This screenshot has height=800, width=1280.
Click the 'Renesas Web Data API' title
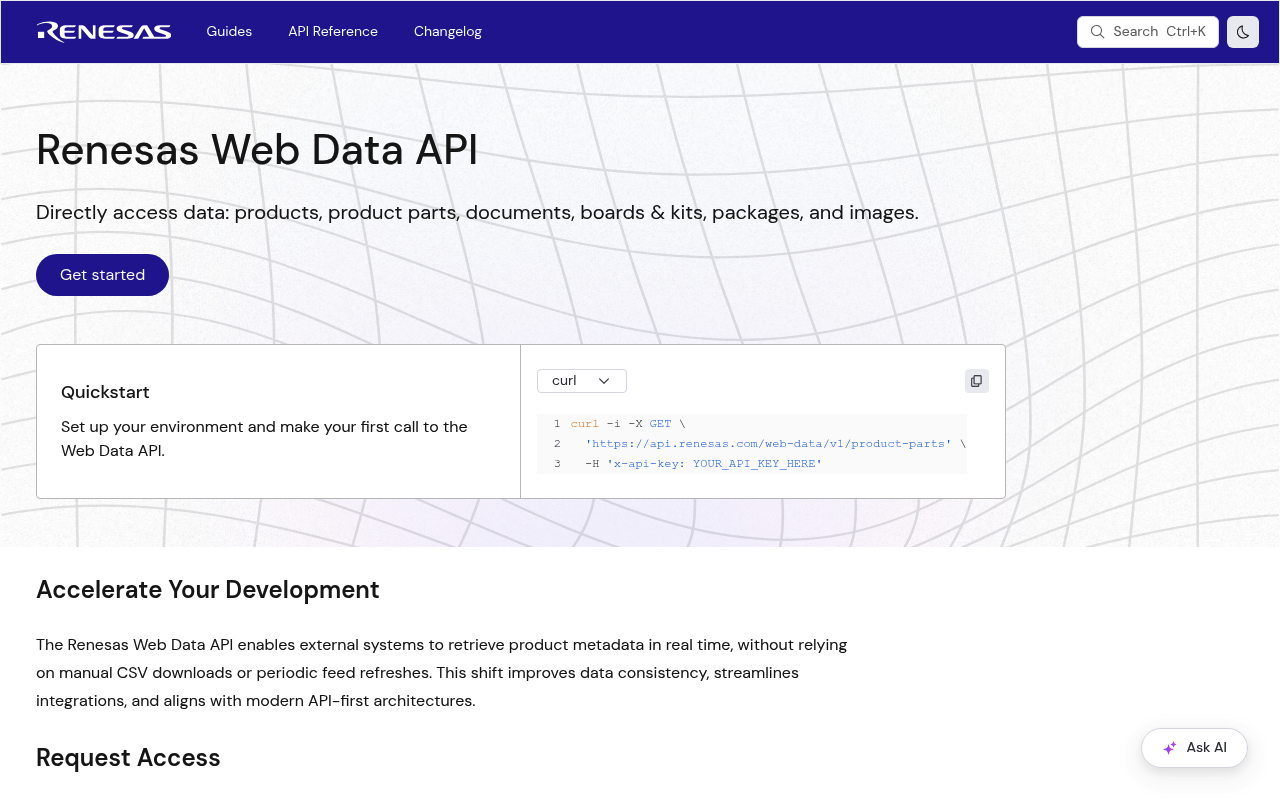(257, 150)
